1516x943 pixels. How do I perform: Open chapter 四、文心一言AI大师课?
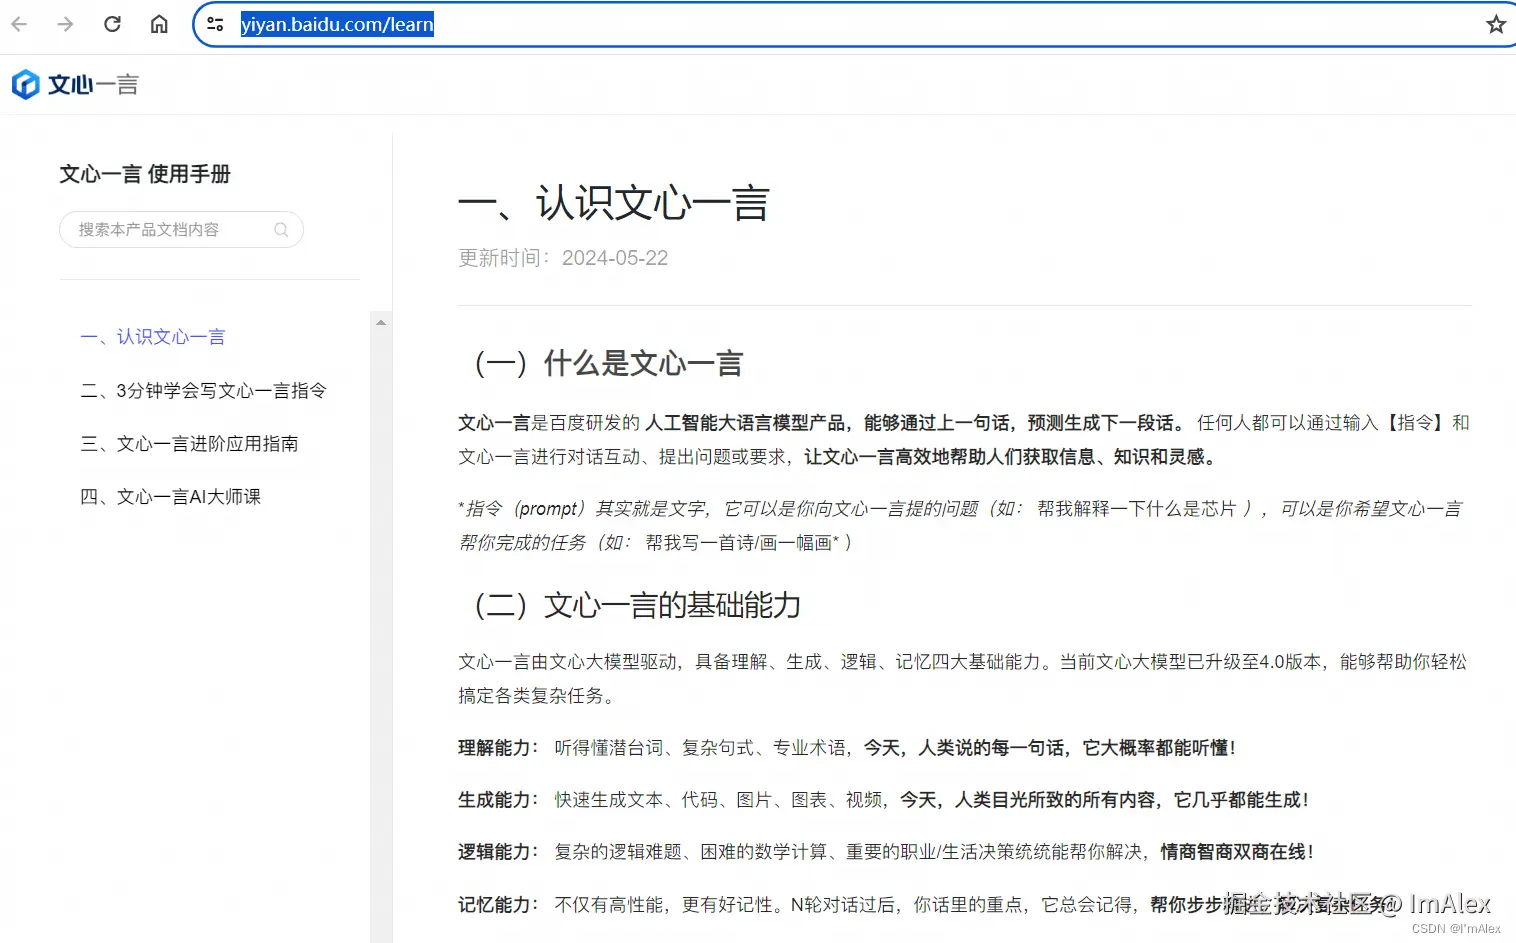171,496
